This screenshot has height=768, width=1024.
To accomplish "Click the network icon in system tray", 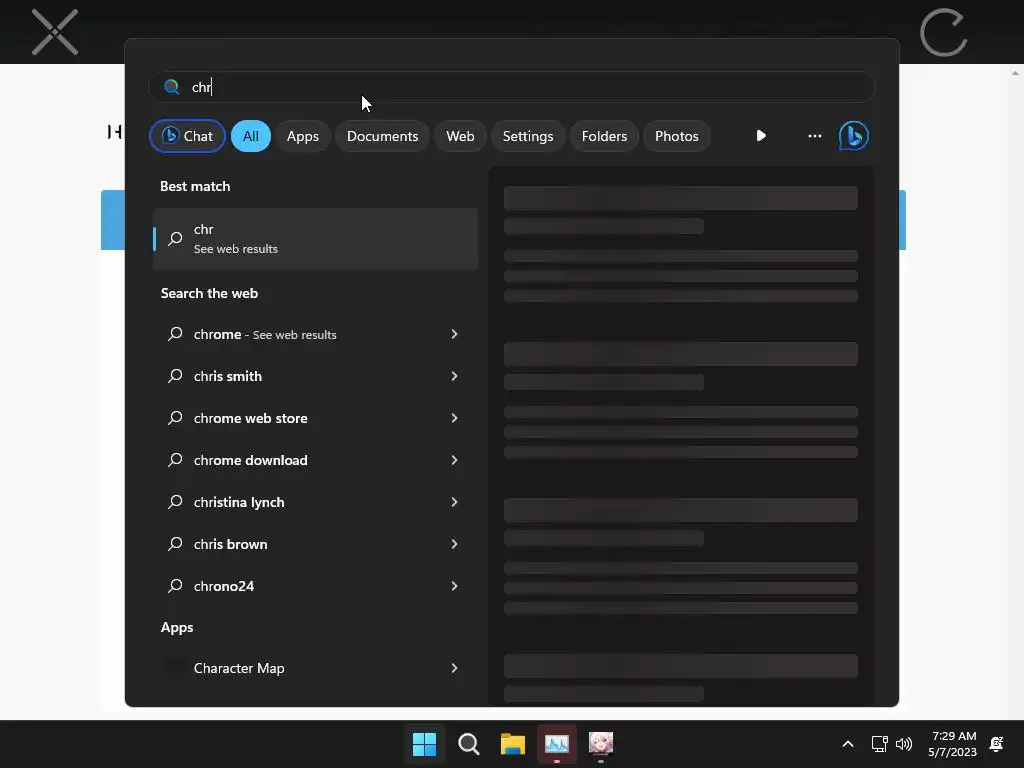I will 880,744.
